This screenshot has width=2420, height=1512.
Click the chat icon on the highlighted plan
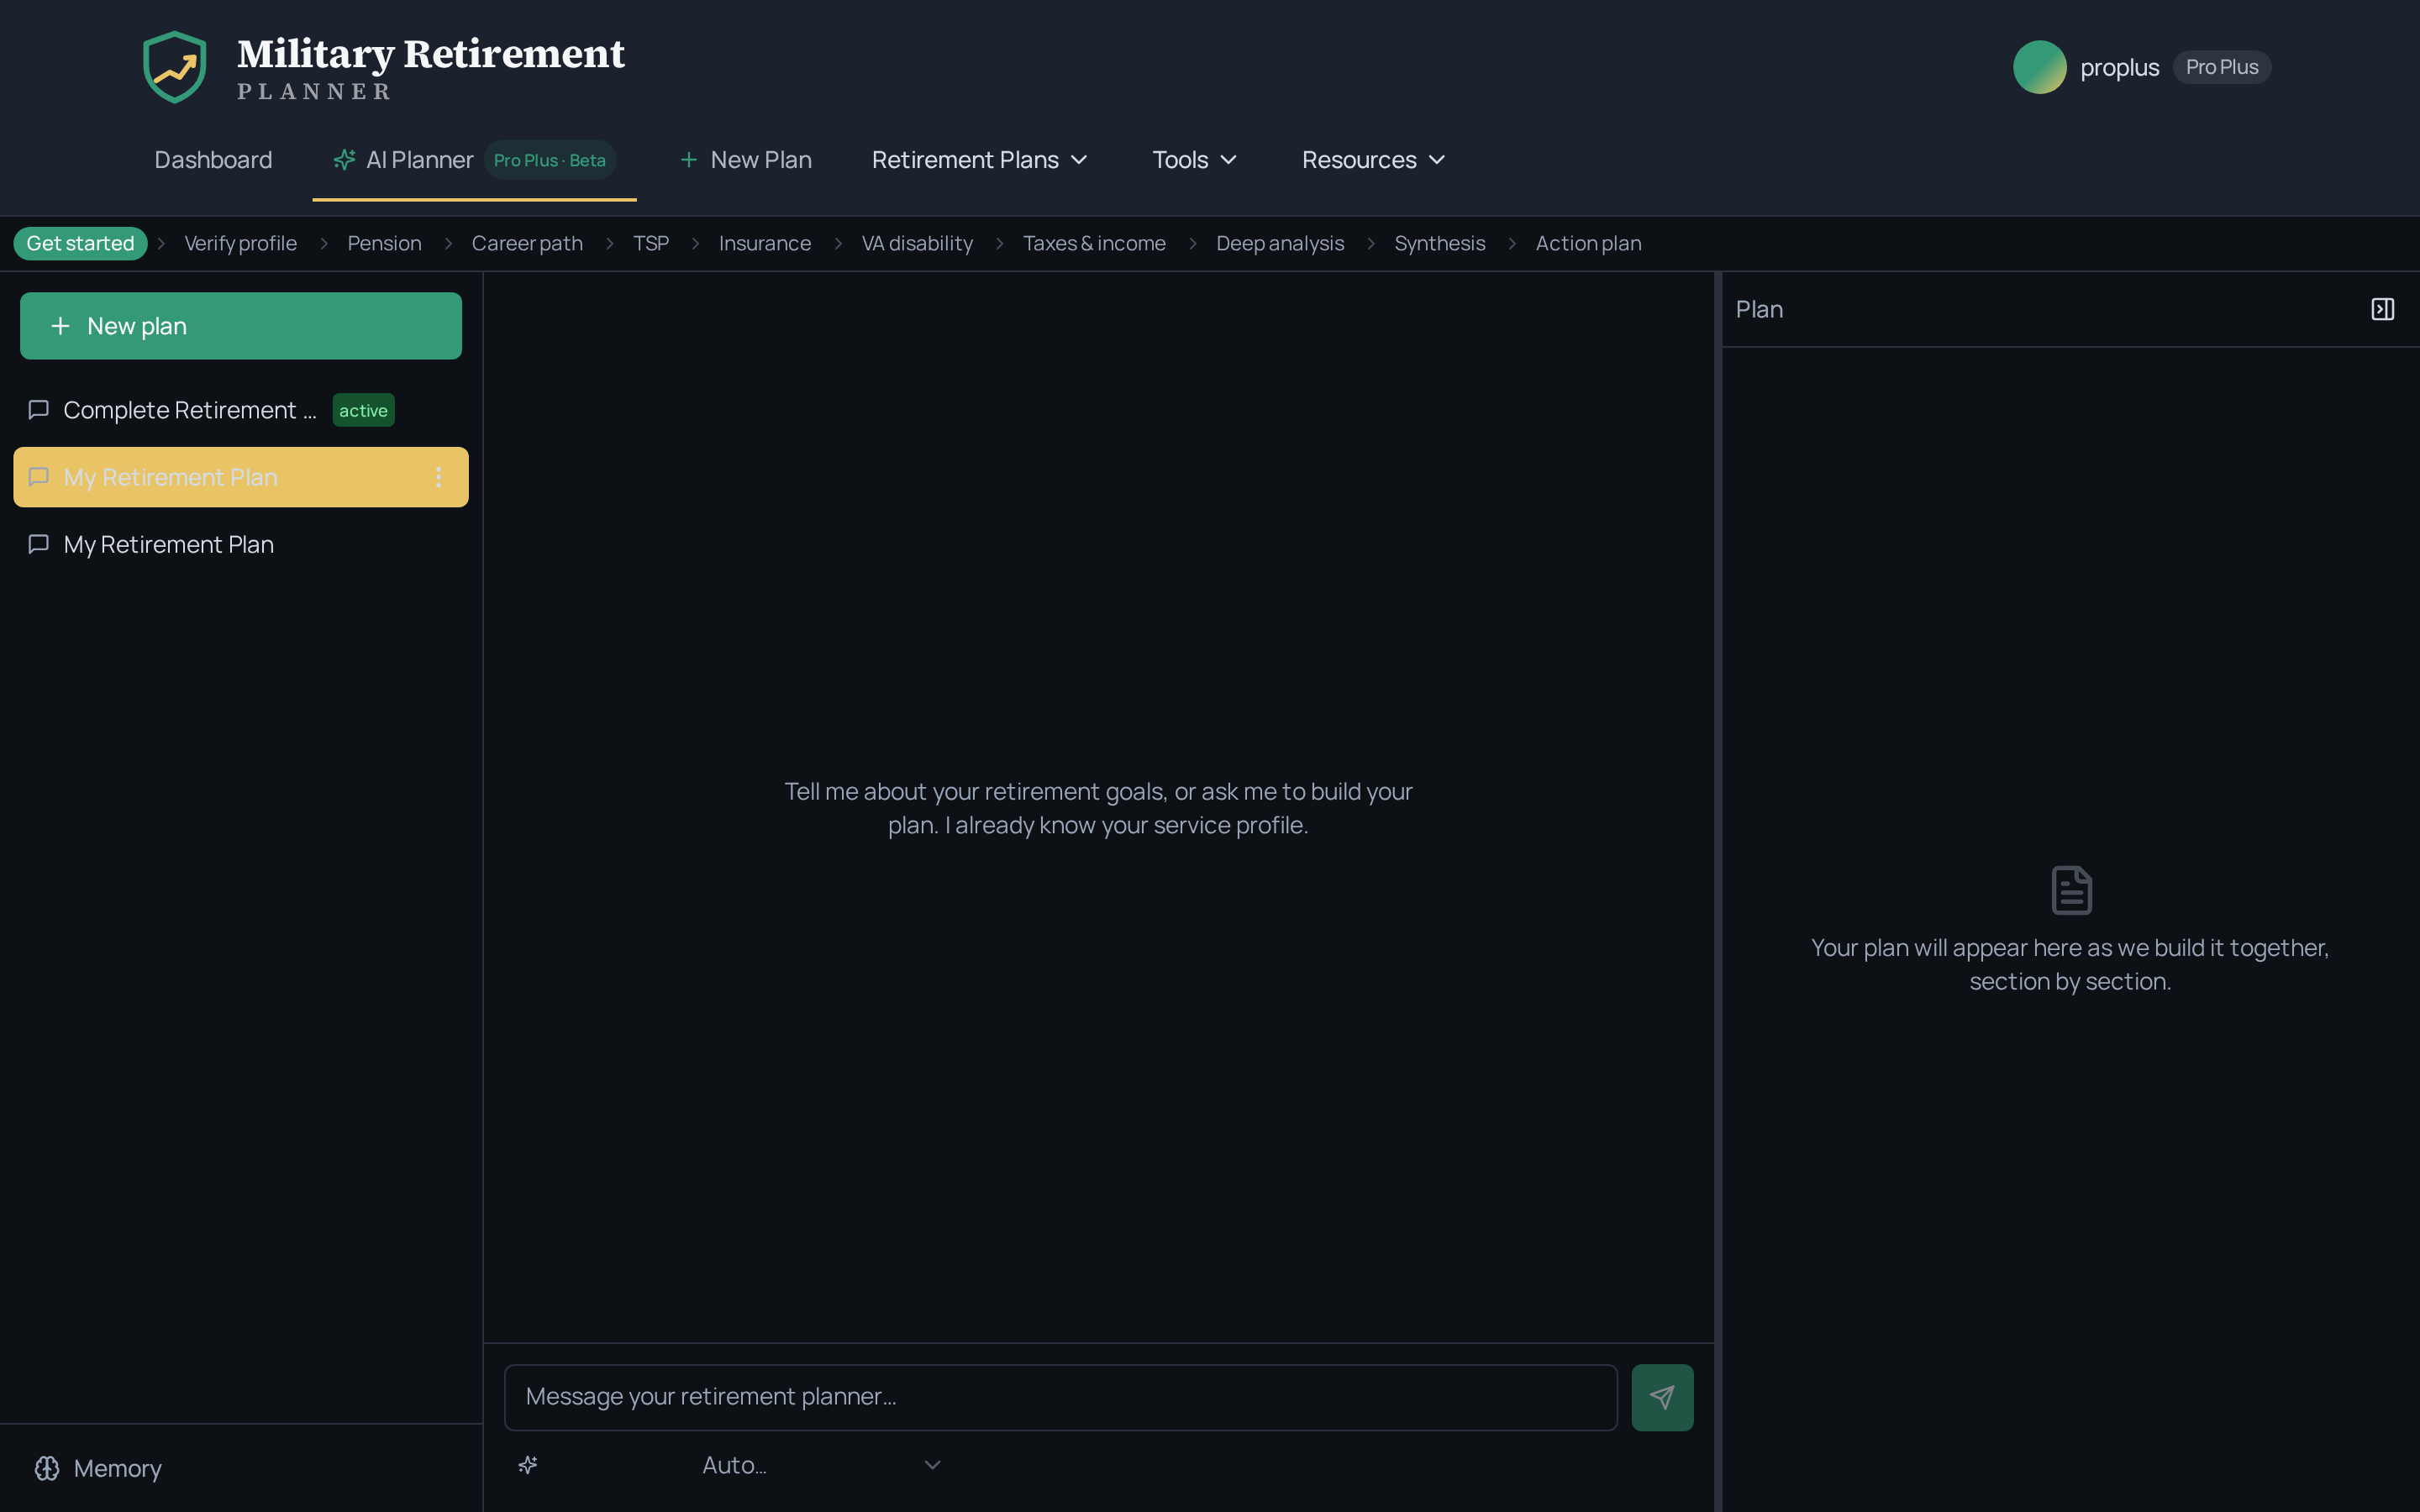(39, 477)
